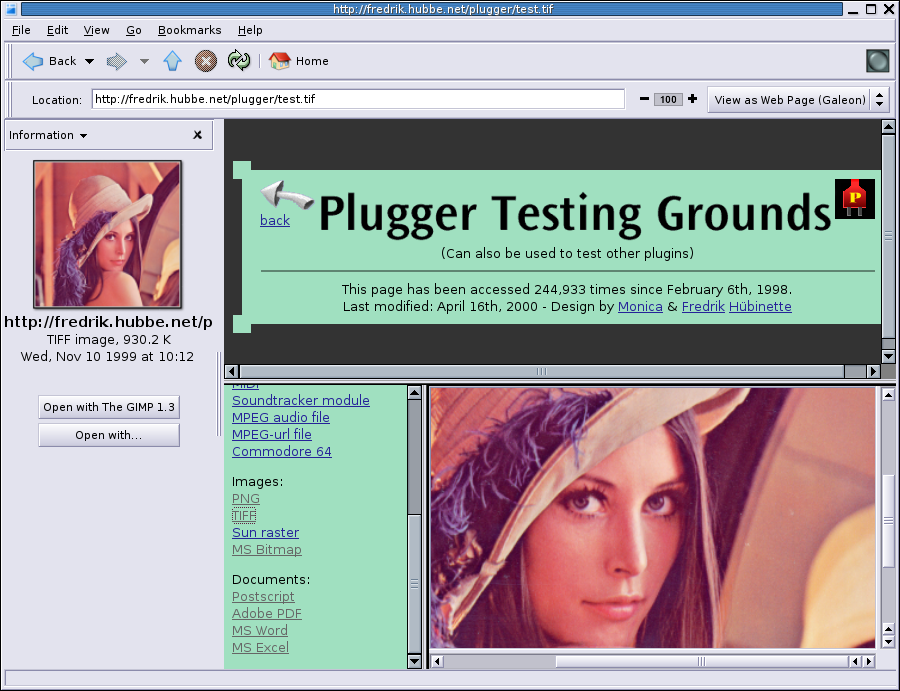
Task: Click Open with The GIMP 1.3
Action: (109, 407)
